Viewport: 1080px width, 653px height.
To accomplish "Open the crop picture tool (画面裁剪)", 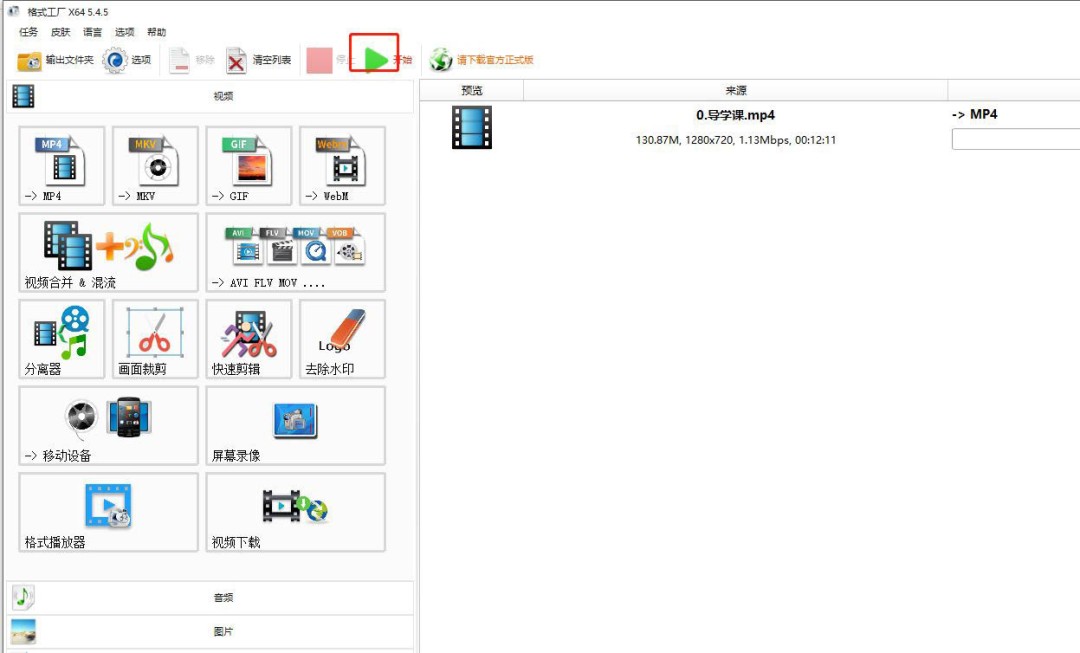I will click(155, 339).
